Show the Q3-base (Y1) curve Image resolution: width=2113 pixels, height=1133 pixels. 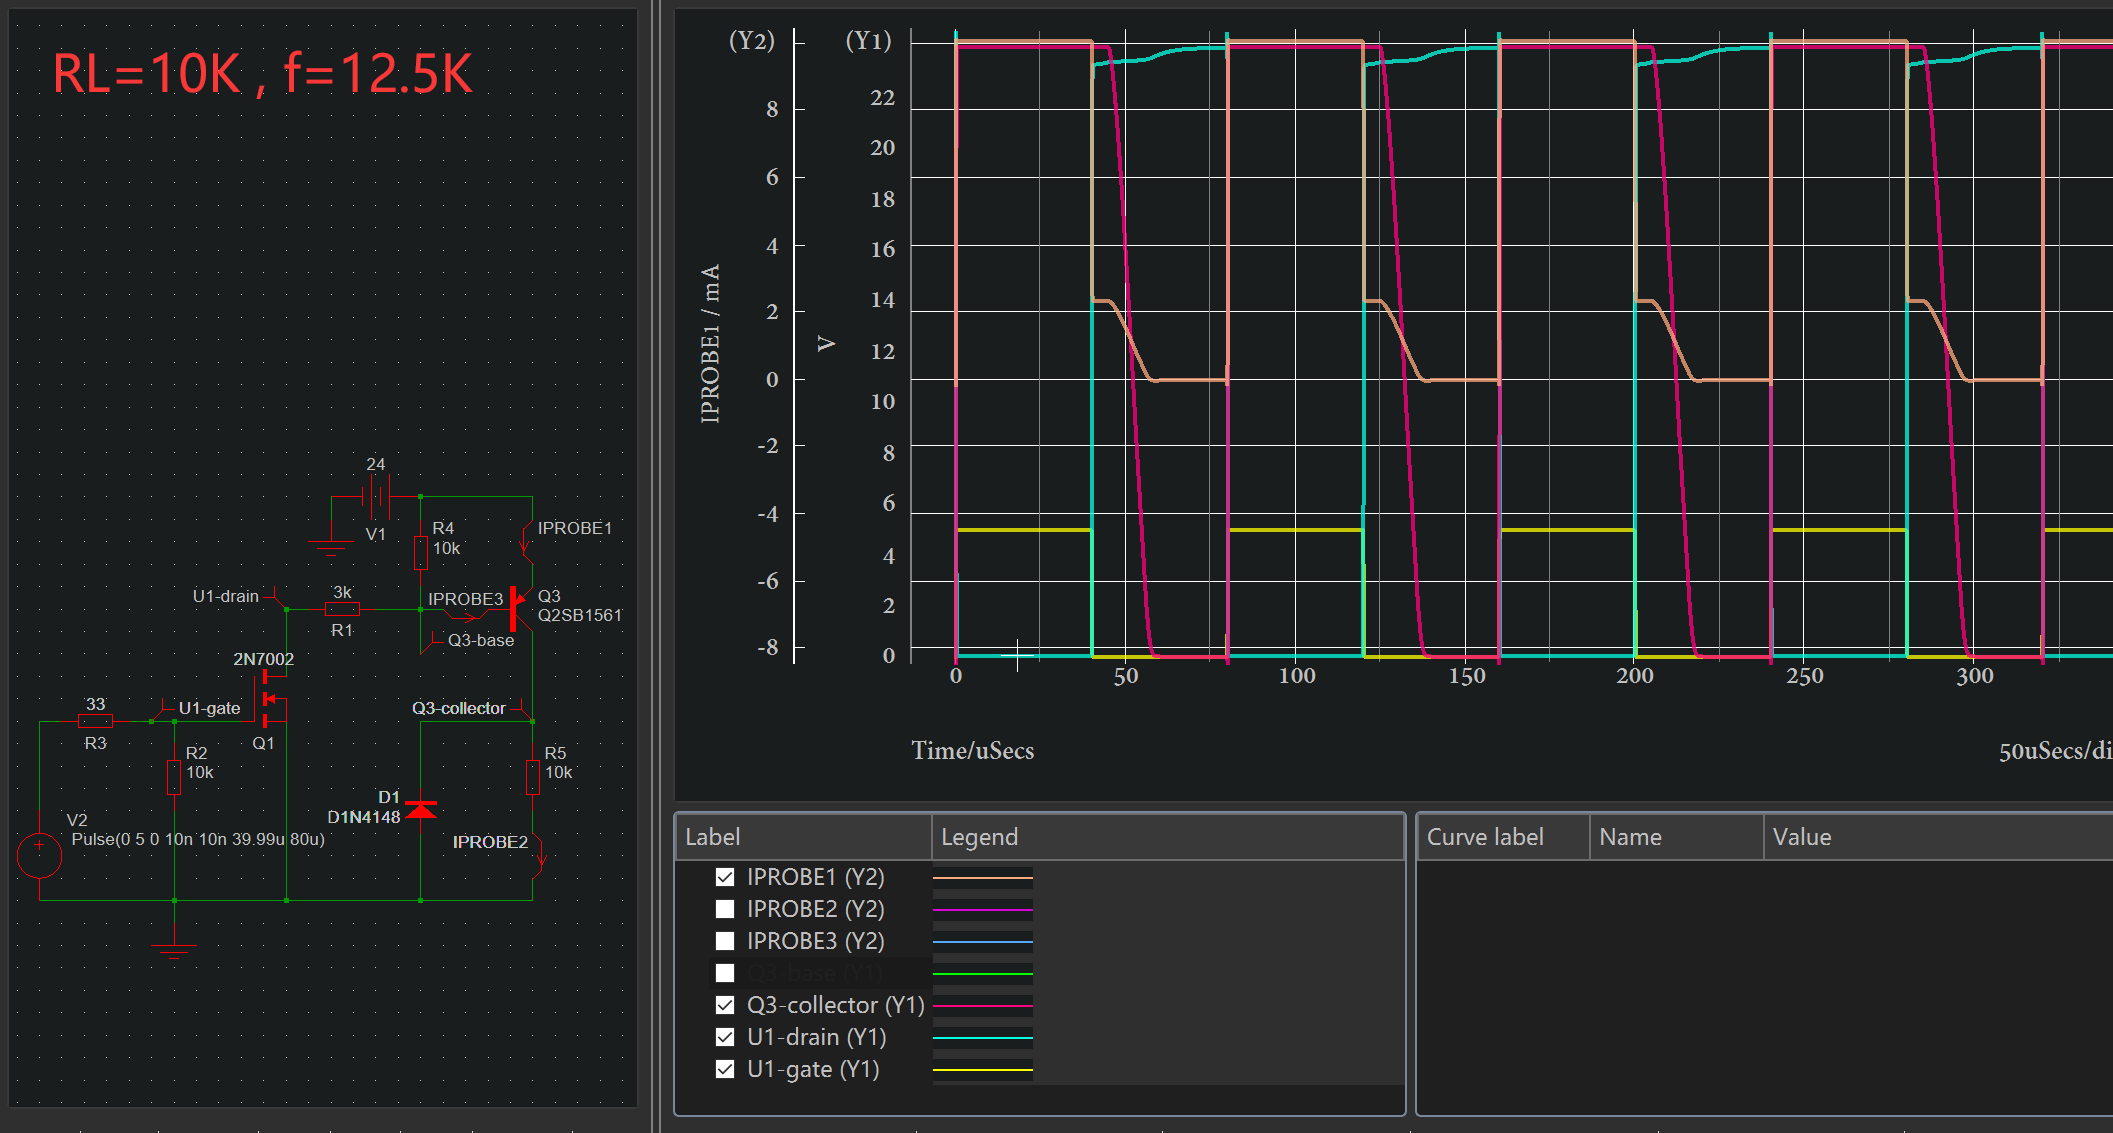click(x=725, y=973)
